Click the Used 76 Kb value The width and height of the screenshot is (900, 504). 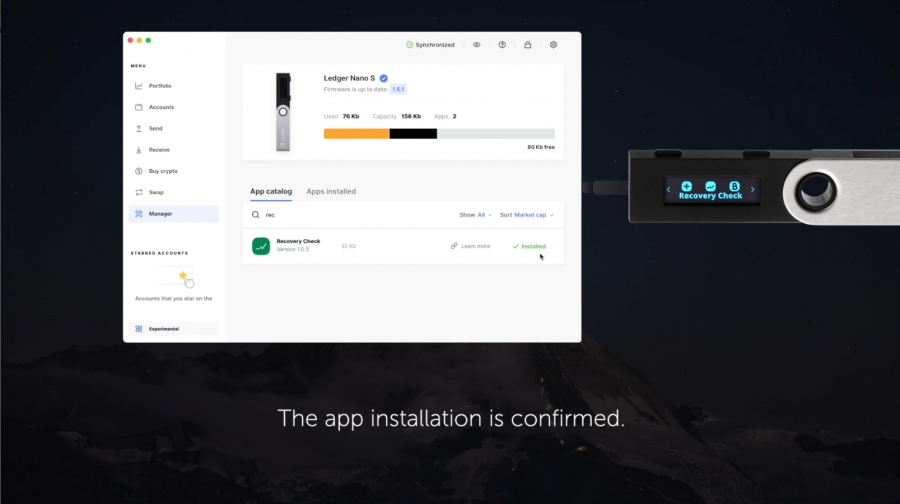click(x=351, y=116)
